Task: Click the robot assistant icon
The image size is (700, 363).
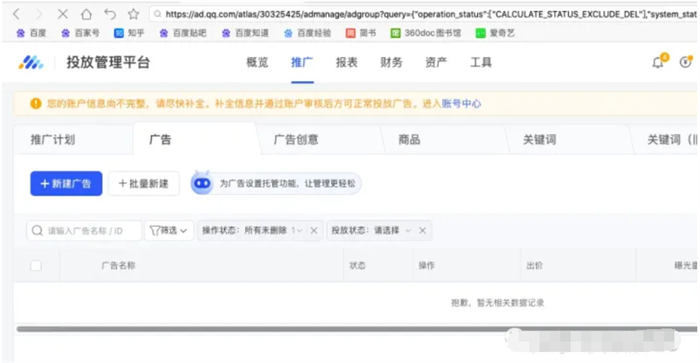Action: click(x=202, y=183)
